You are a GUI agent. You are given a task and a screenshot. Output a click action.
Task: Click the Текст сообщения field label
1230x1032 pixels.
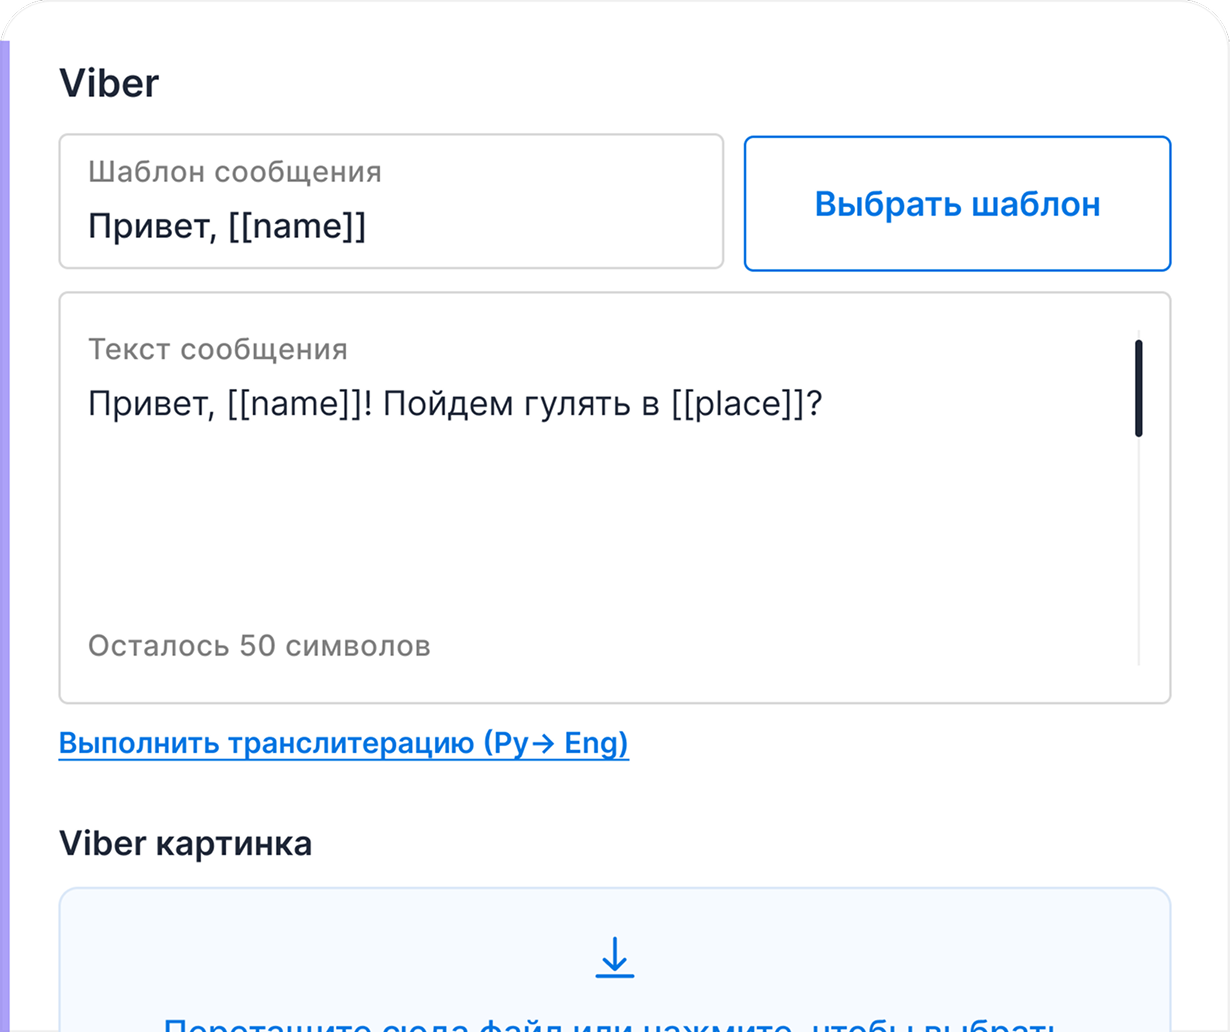(x=218, y=350)
